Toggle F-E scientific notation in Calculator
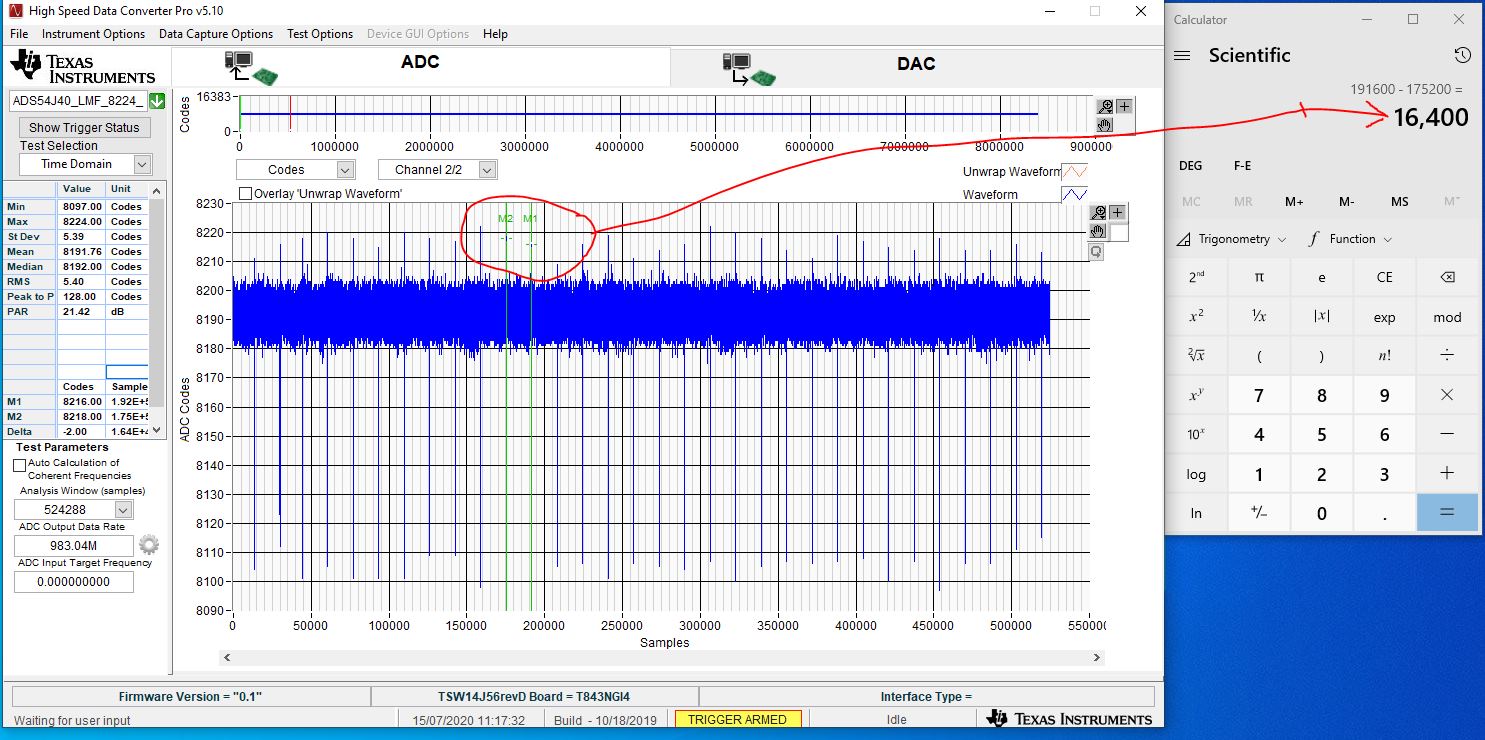This screenshot has height=740, width=1485. [x=1243, y=166]
